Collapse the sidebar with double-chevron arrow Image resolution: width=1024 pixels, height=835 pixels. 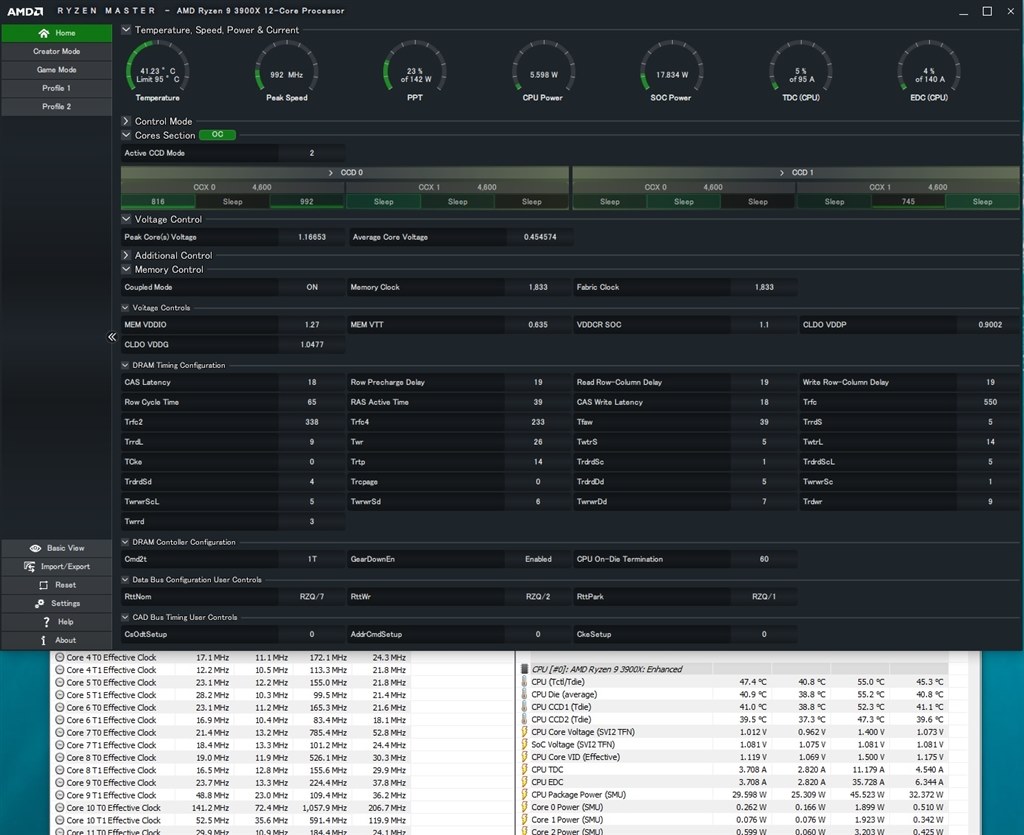pos(112,337)
